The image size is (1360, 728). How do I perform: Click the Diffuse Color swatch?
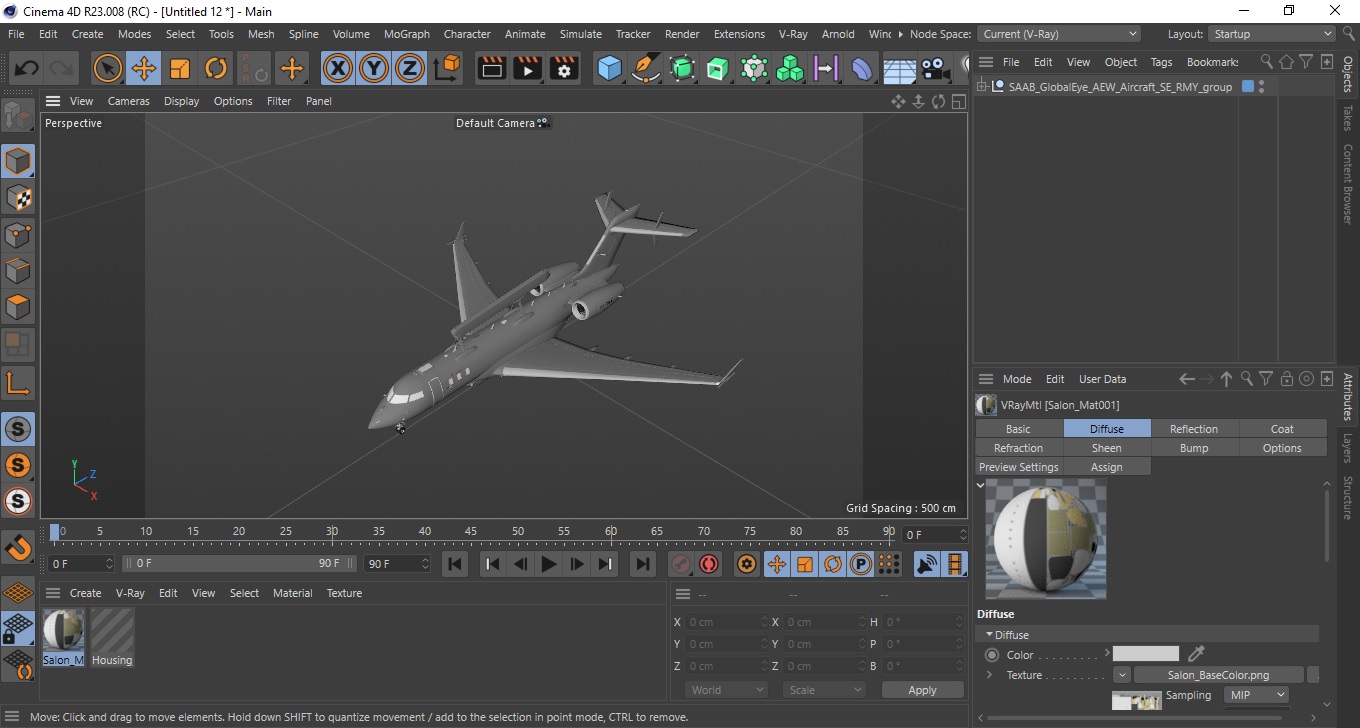[1146, 654]
